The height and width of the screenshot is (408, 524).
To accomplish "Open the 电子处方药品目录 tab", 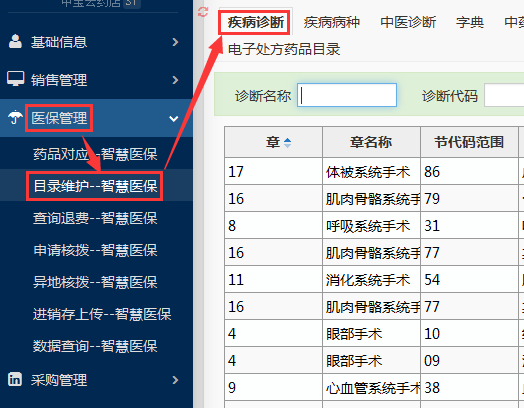I will coord(284,49).
